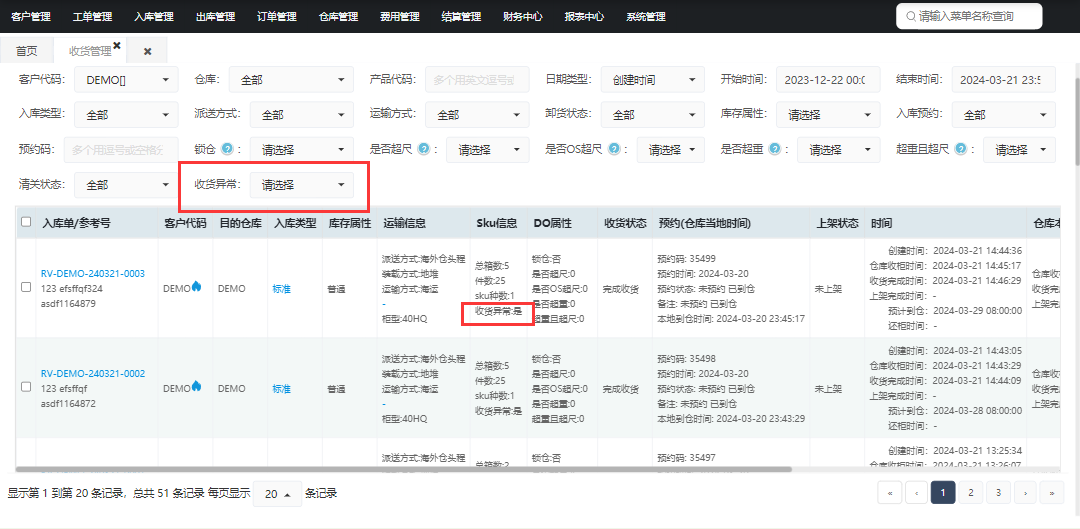The image size is (1080, 529).
Task: Open the 客户管理 menu
Action: pos(31,17)
